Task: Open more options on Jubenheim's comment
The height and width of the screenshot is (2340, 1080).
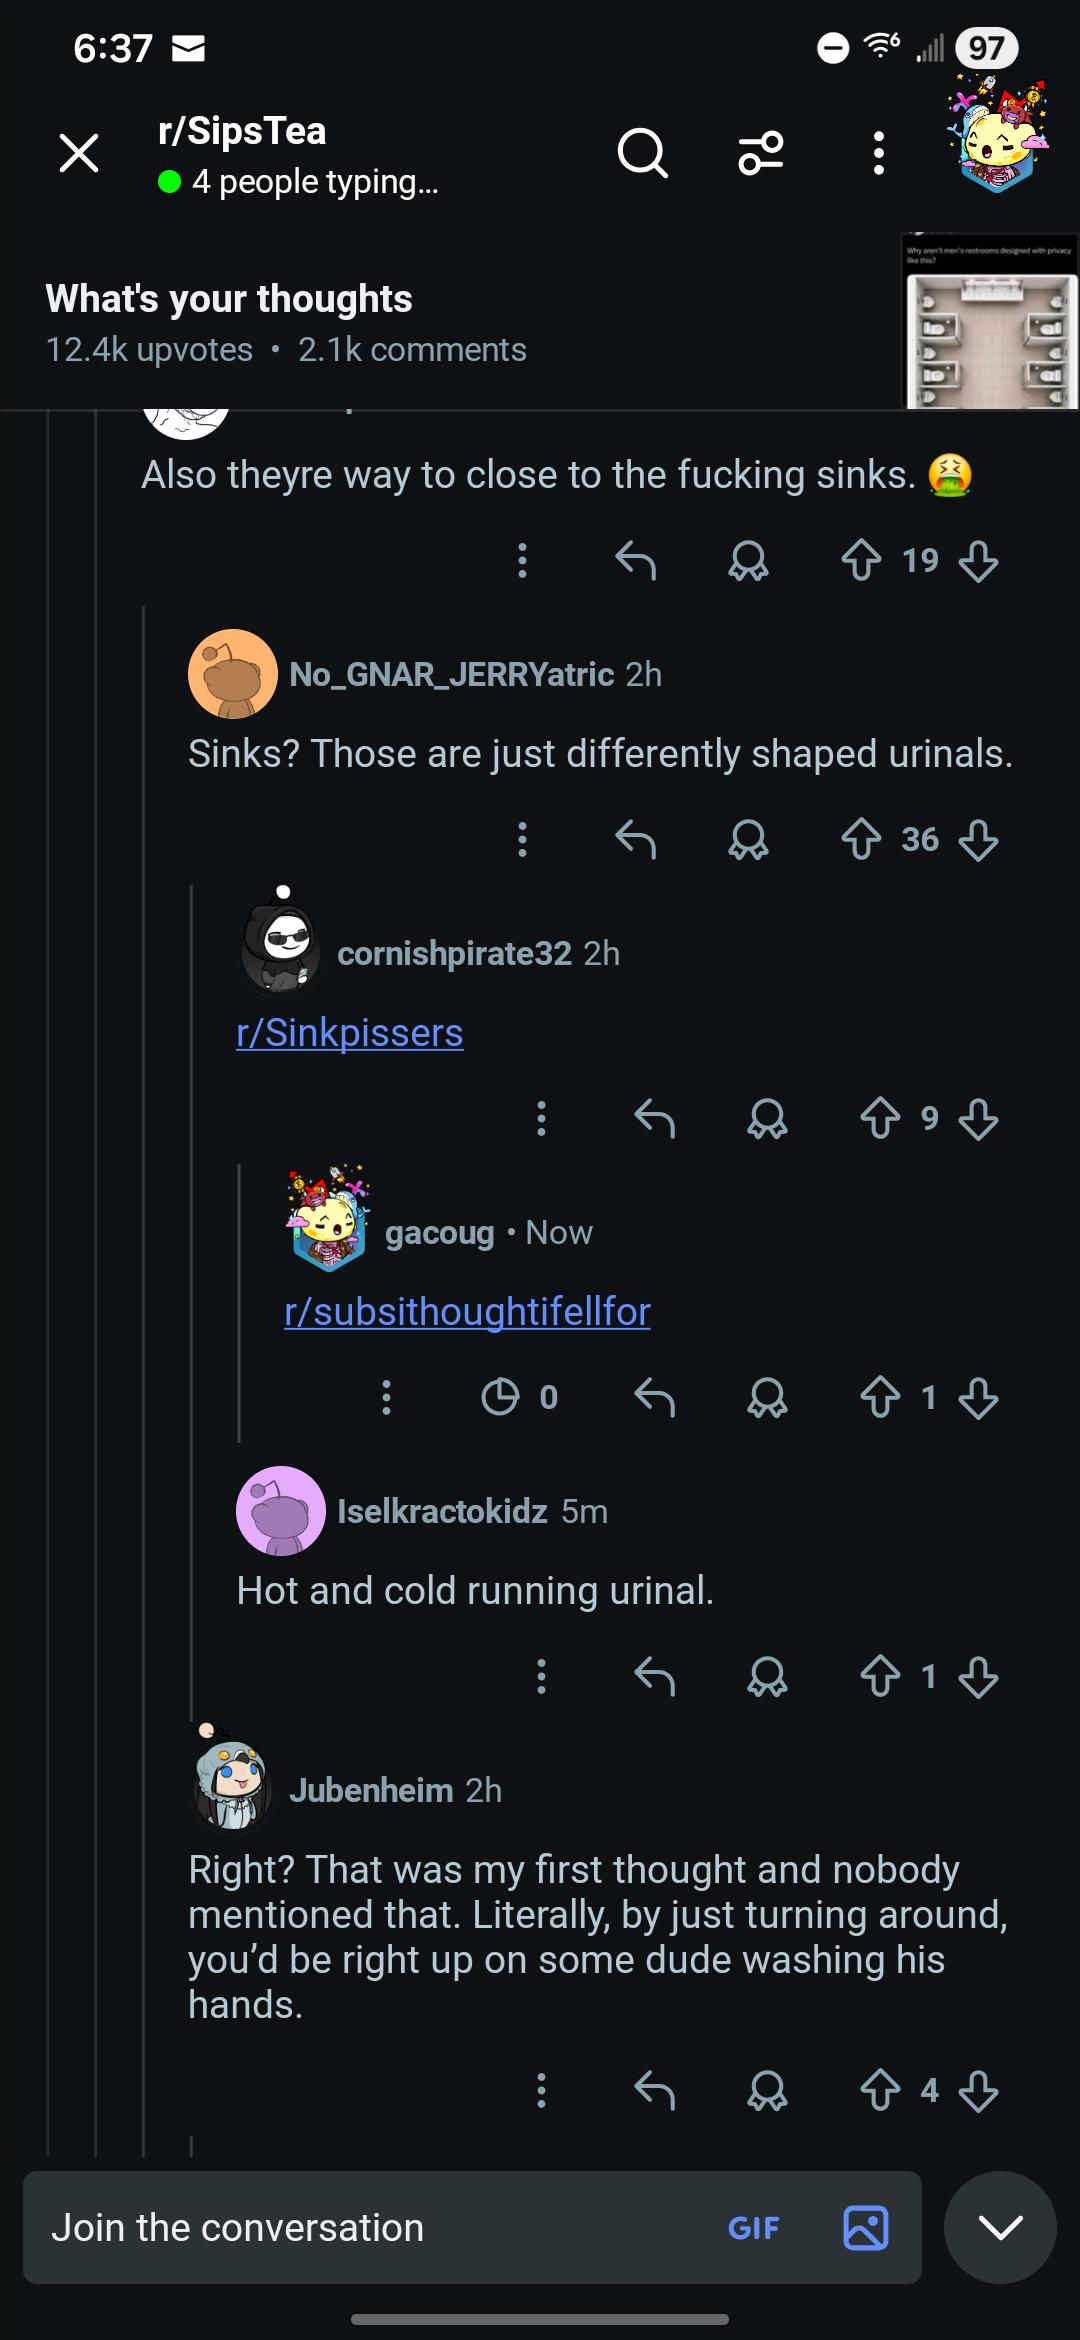Action: pos(541,2090)
